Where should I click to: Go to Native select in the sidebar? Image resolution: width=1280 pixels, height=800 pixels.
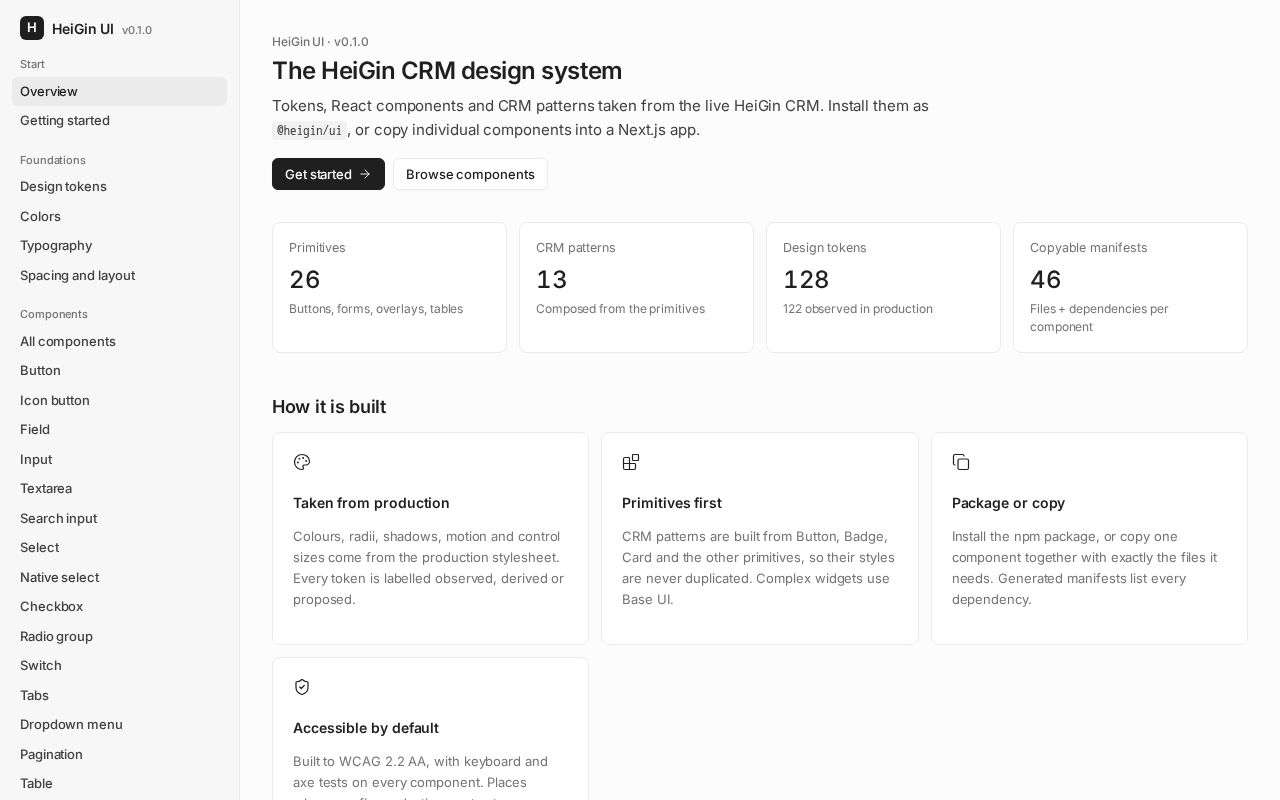point(119,577)
